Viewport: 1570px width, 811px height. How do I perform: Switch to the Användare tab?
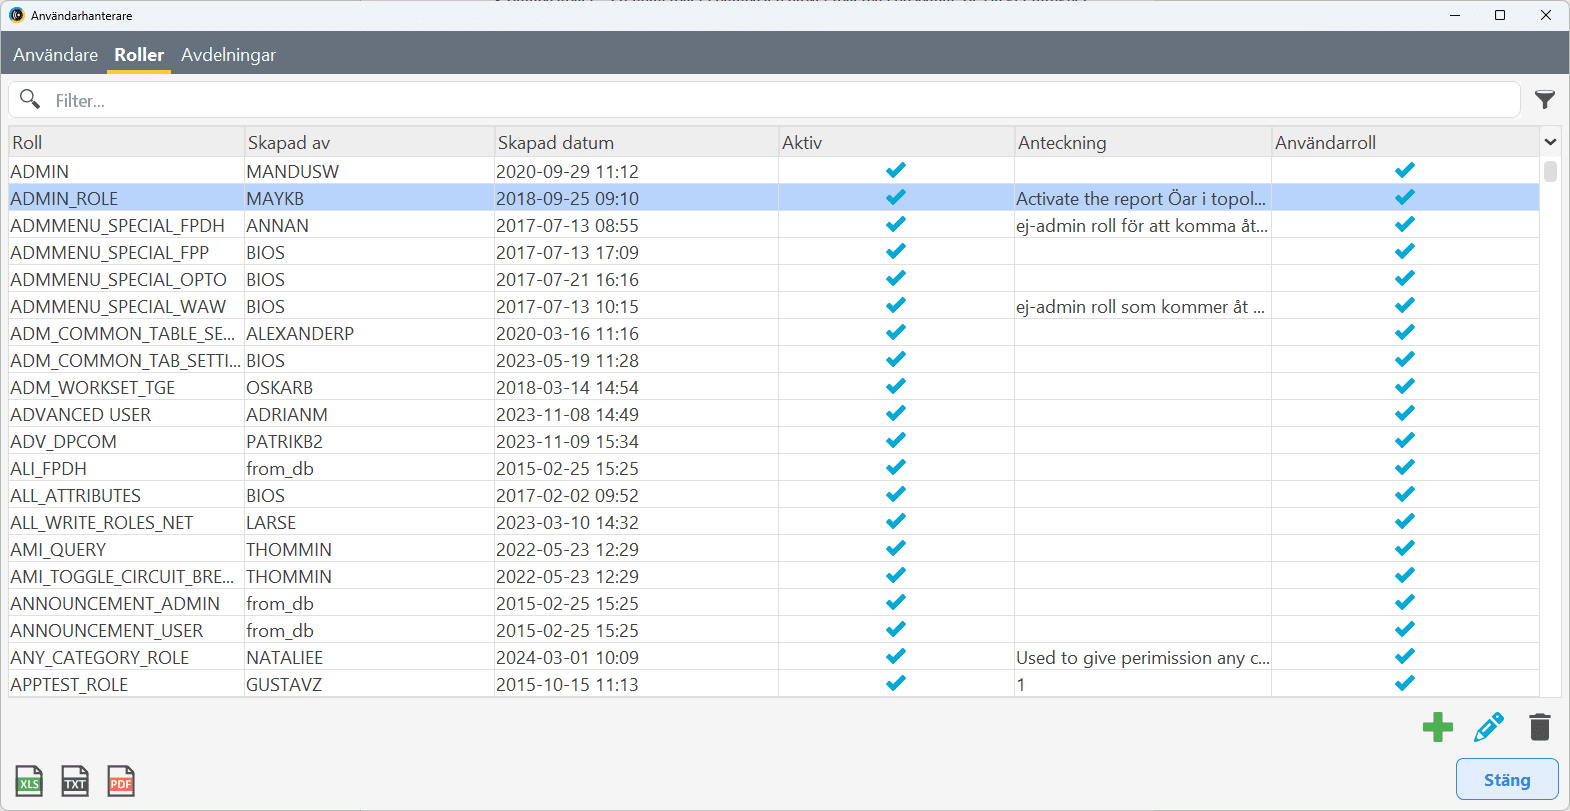coord(55,55)
